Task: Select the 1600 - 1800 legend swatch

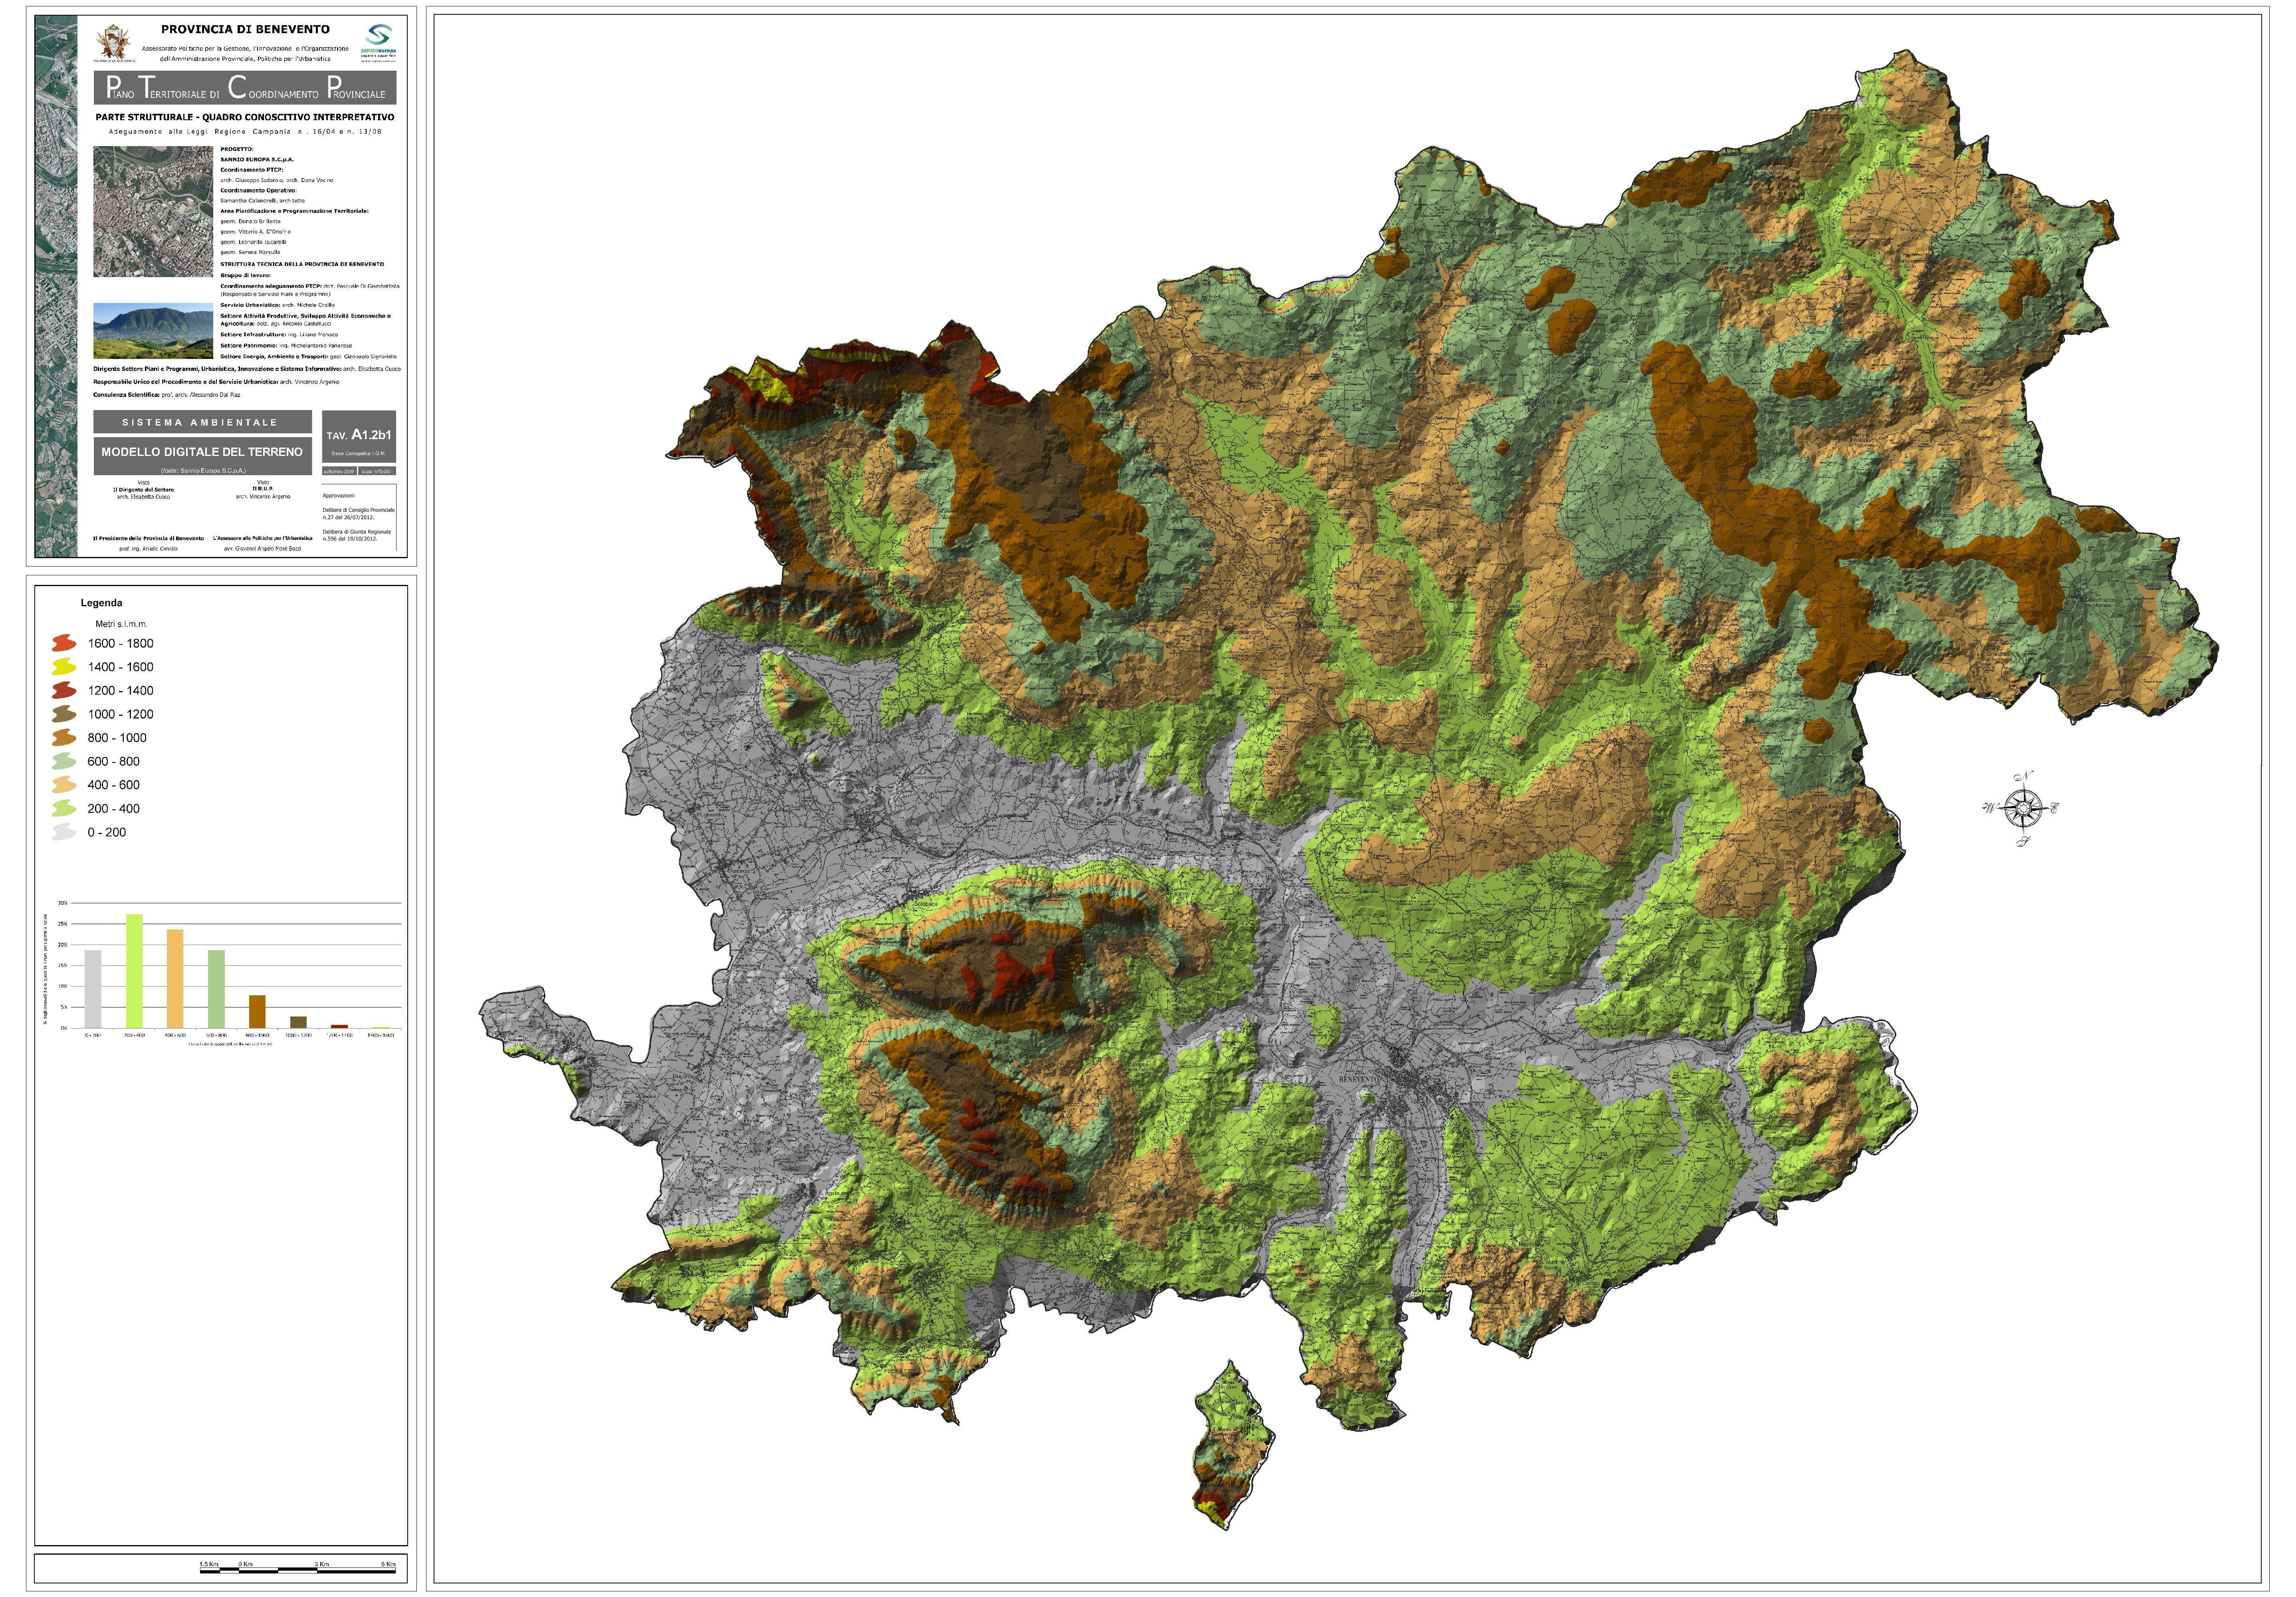Action: (x=64, y=643)
